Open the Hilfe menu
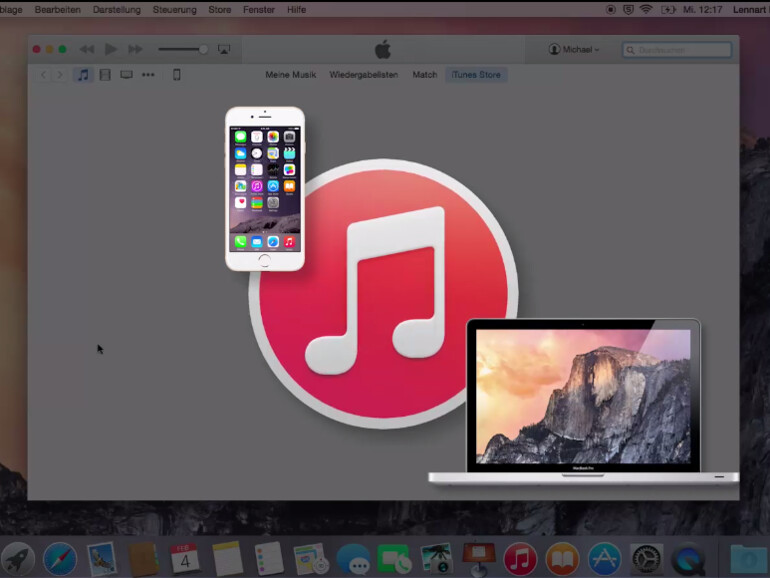 (297, 9)
